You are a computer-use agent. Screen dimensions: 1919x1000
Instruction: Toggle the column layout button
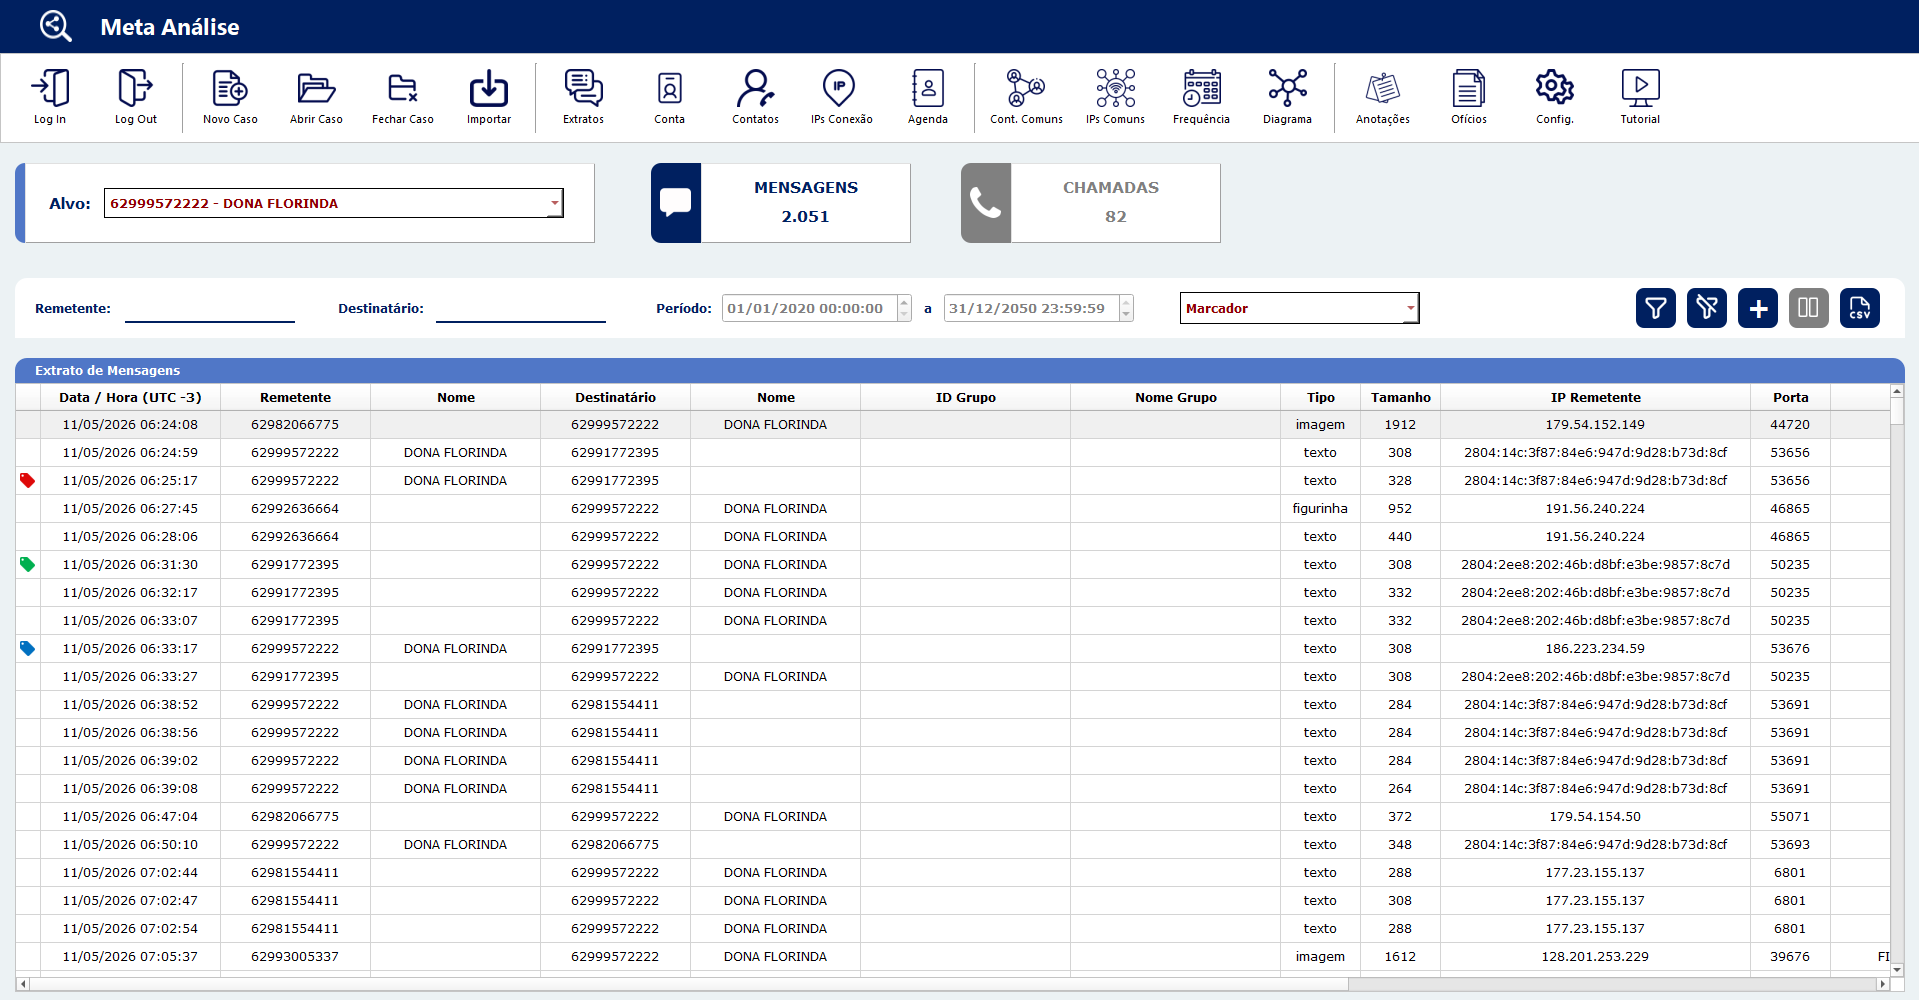1809,308
